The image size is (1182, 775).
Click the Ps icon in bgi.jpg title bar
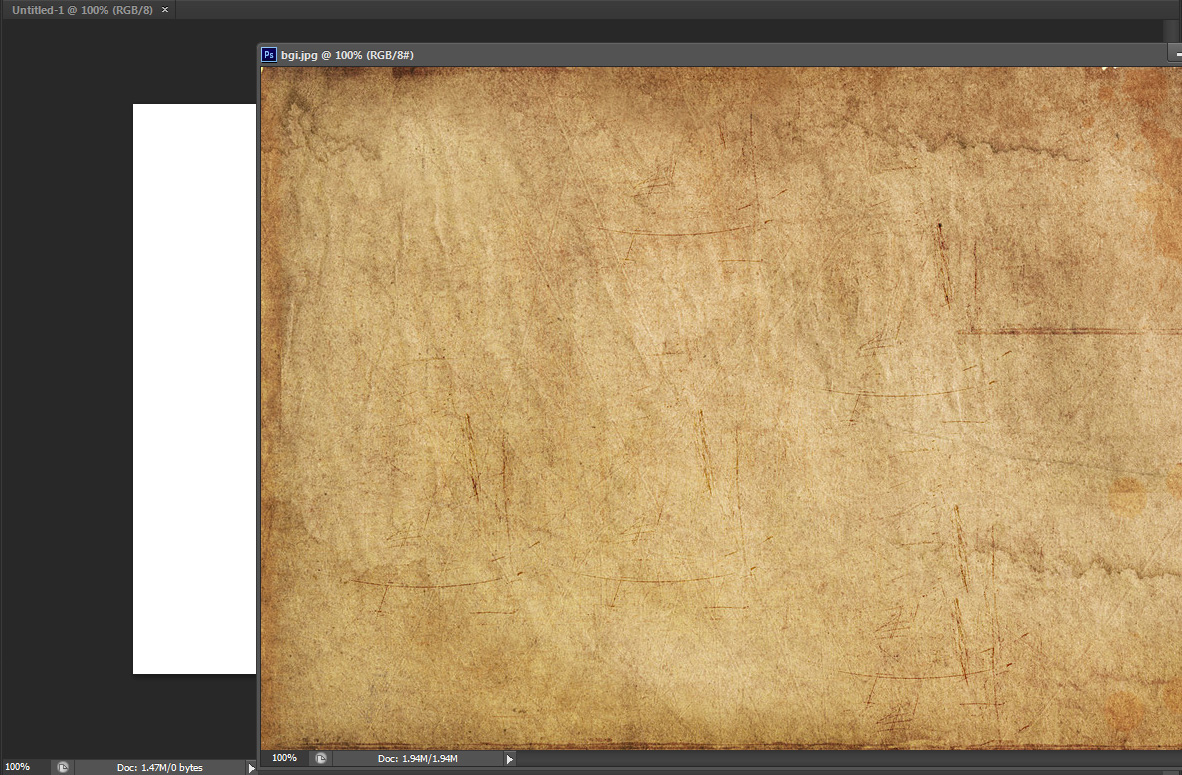[x=268, y=54]
